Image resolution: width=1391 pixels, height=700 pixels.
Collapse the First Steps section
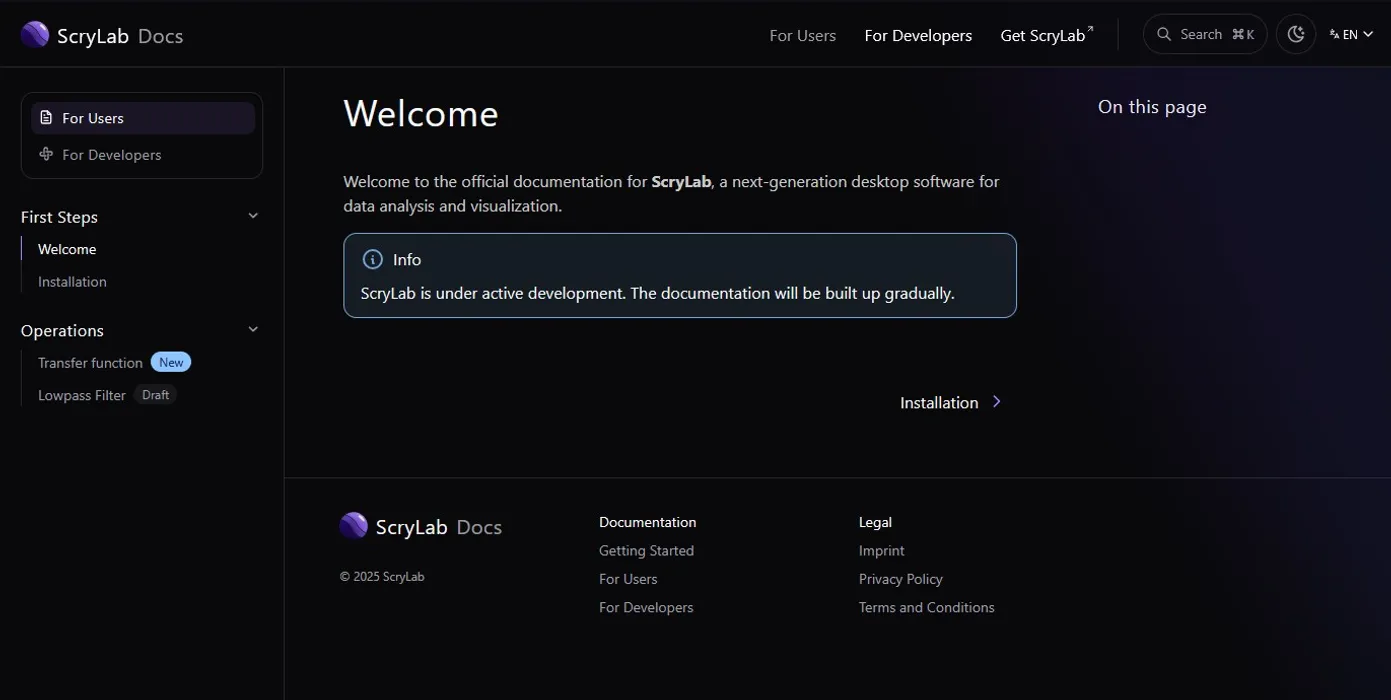[253, 215]
